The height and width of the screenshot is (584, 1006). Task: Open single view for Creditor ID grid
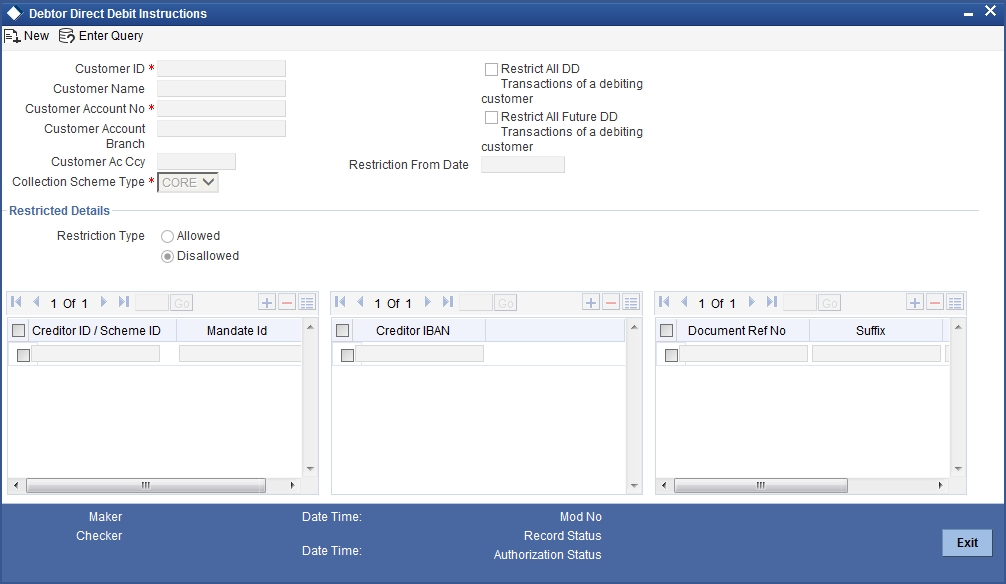307,302
